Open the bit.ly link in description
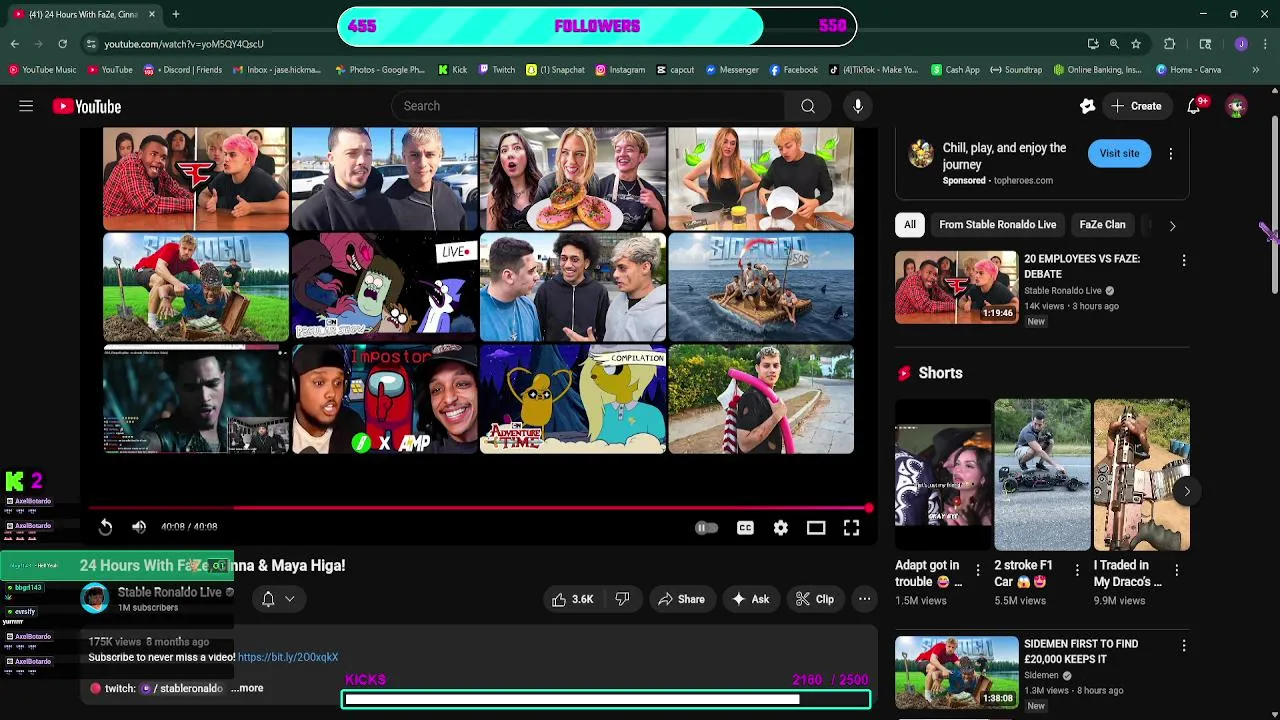 (288, 657)
